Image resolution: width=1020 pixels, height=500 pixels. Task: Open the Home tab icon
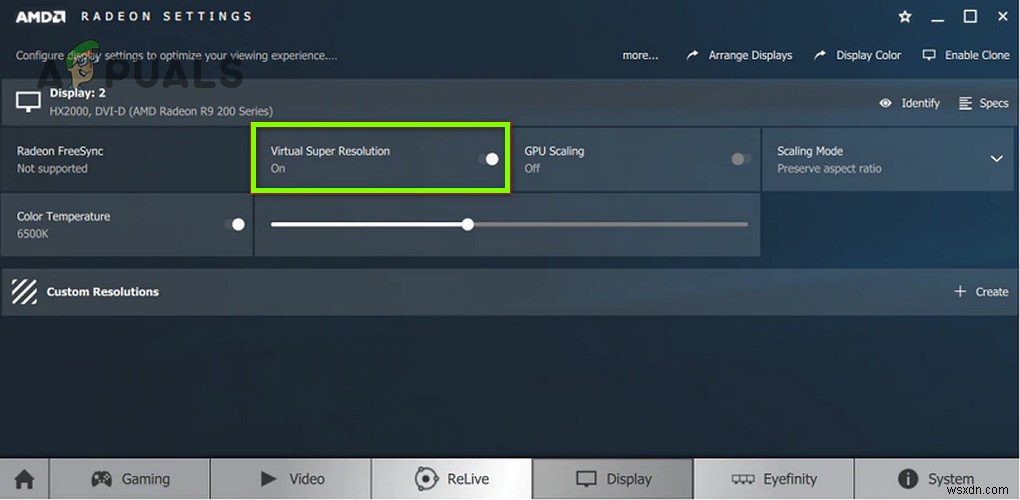click(x=24, y=479)
